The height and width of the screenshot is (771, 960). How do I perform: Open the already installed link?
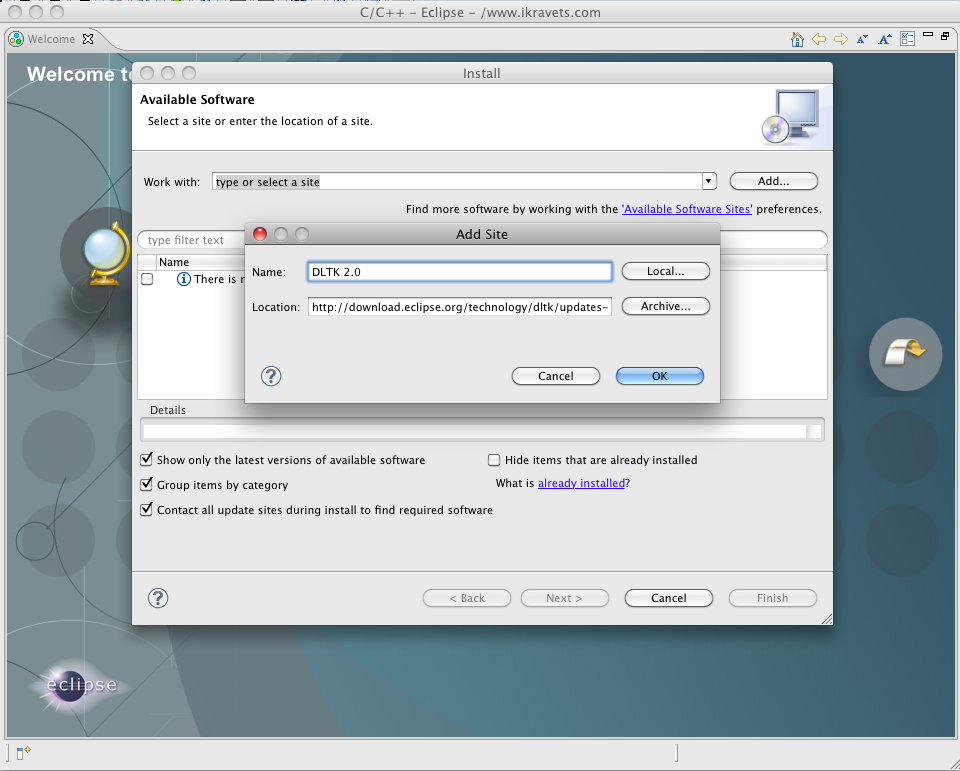tap(581, 483)
